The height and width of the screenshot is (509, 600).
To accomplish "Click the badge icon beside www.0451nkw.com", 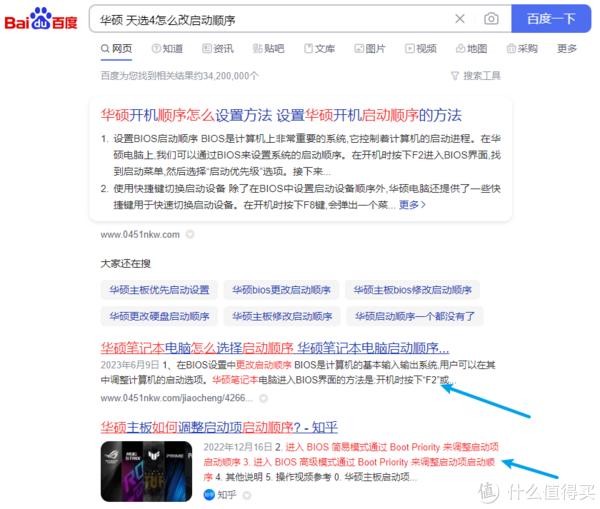I will (190, 234).
